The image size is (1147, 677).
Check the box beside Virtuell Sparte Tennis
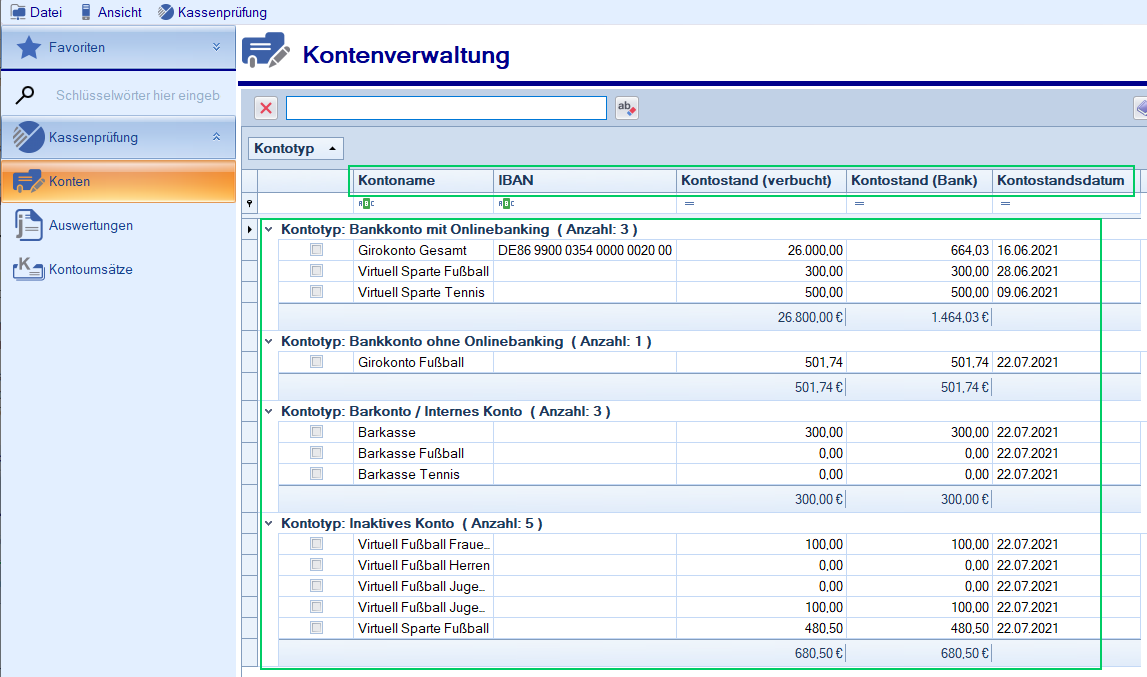click(317, 292)
